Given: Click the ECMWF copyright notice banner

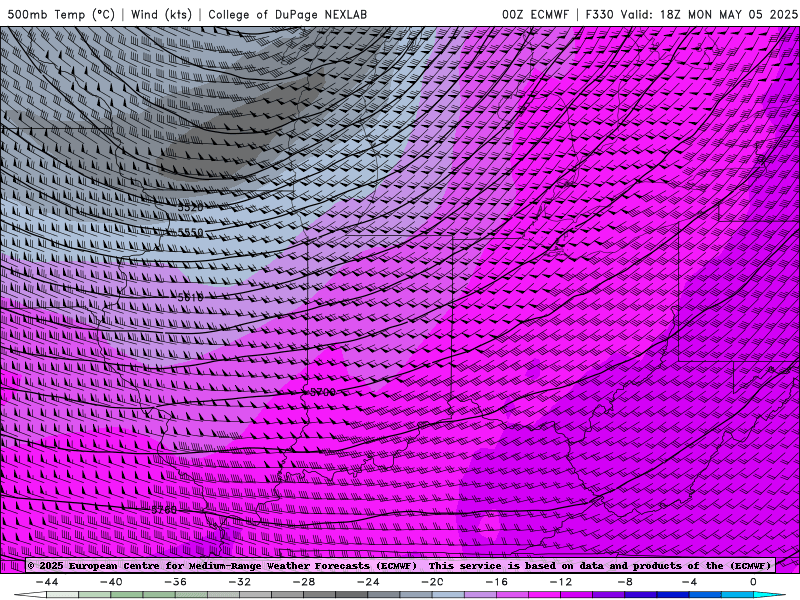Looking at the screenshot, I should pyautogui.click(x=400, y=565).
